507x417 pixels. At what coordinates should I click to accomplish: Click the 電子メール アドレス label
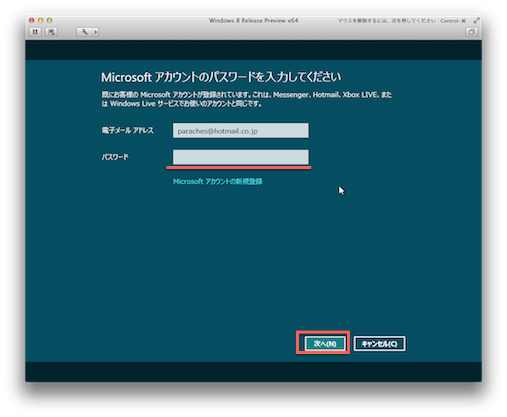[x=128, y=130]
